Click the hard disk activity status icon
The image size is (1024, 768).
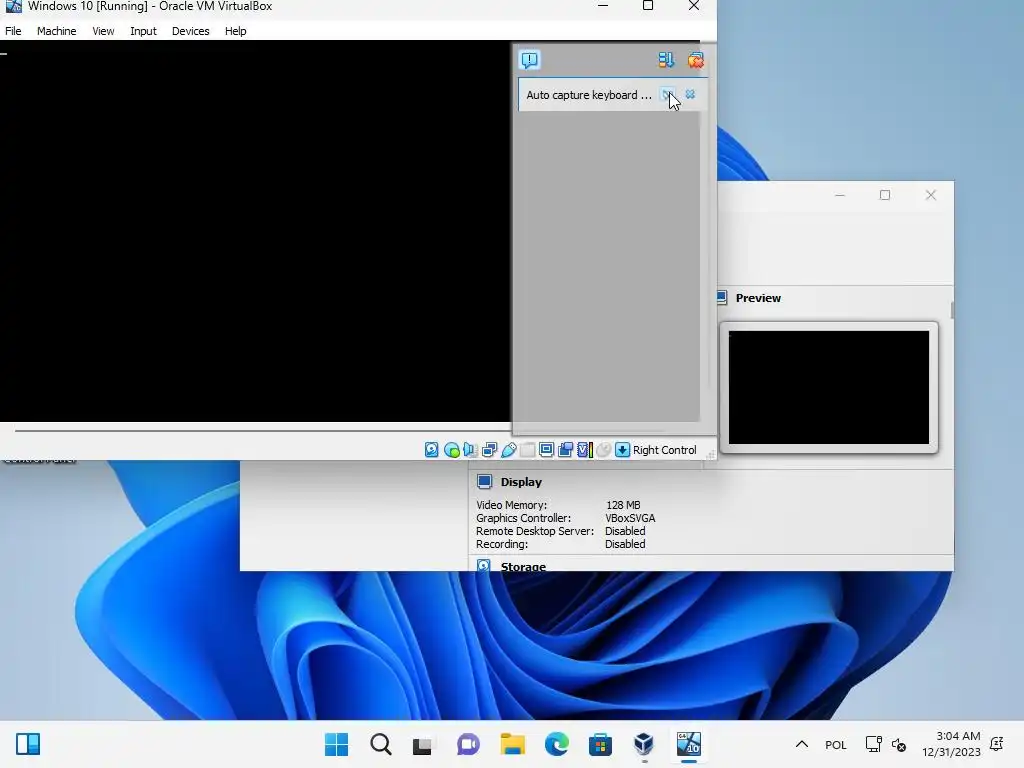pos(432,450)
